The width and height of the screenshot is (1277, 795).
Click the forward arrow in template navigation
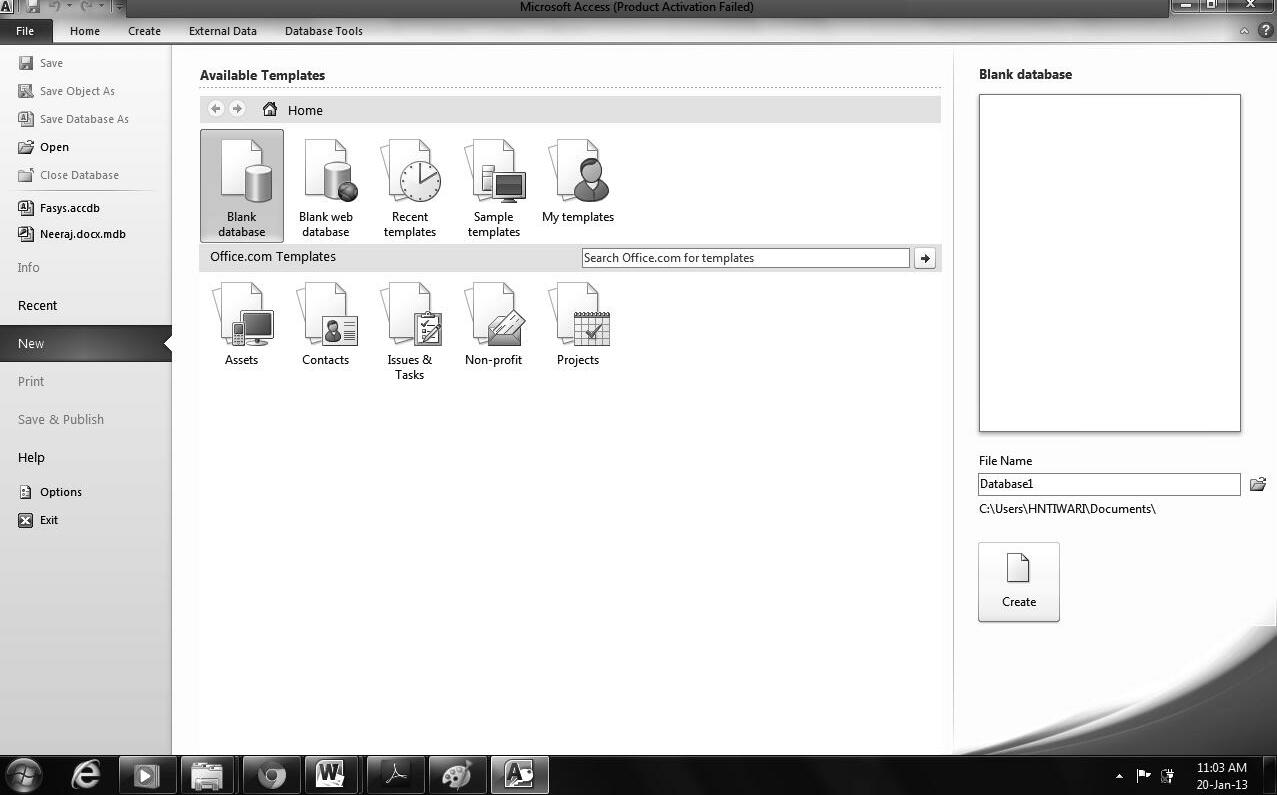click(x=237, y=109)
